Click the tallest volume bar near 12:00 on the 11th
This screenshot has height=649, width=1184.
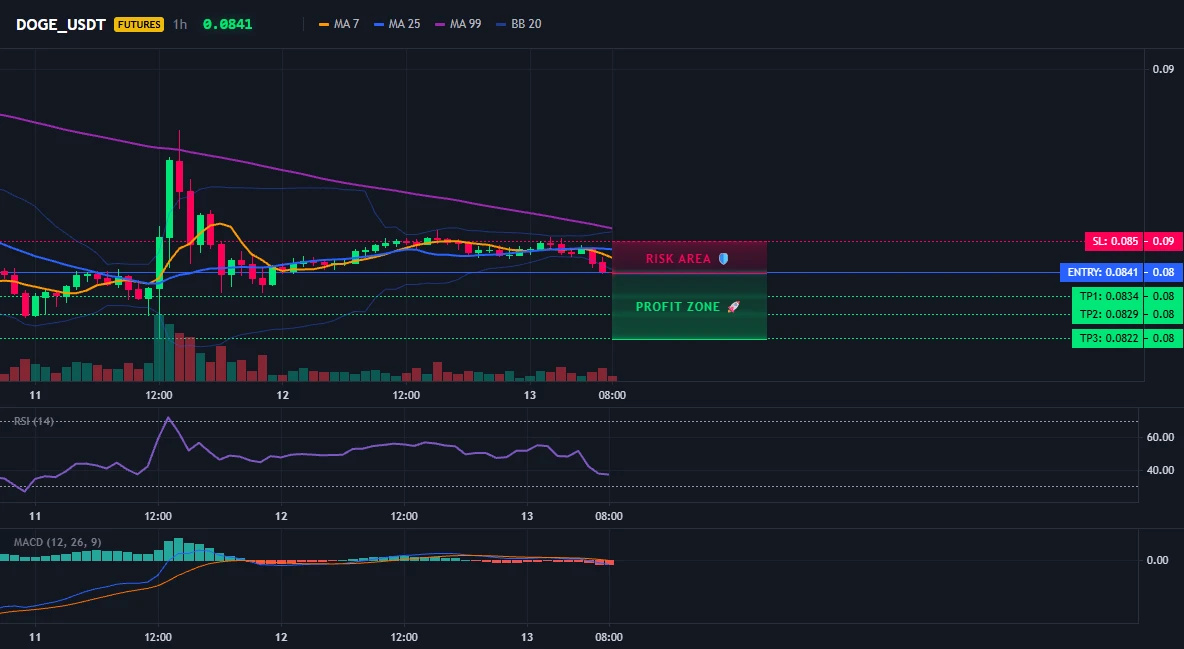pyautogui.click(x=159, y=348)
